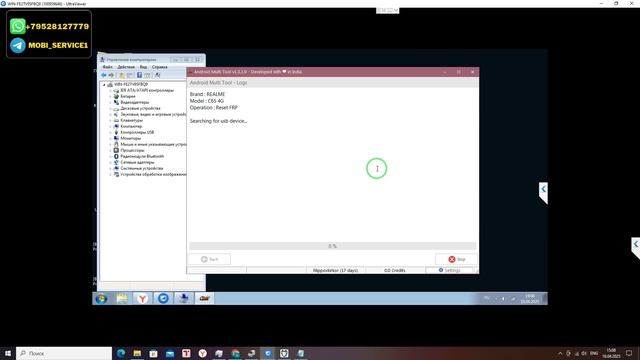Open Computer Management on remote taskbar
The image size is (640, 360).
[184, 299]
